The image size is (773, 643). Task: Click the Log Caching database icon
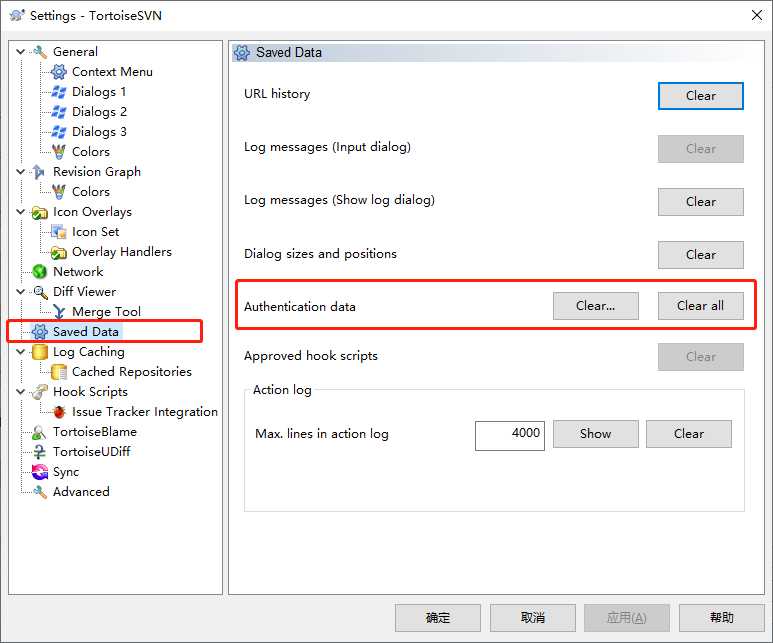(x=39, y=352)
